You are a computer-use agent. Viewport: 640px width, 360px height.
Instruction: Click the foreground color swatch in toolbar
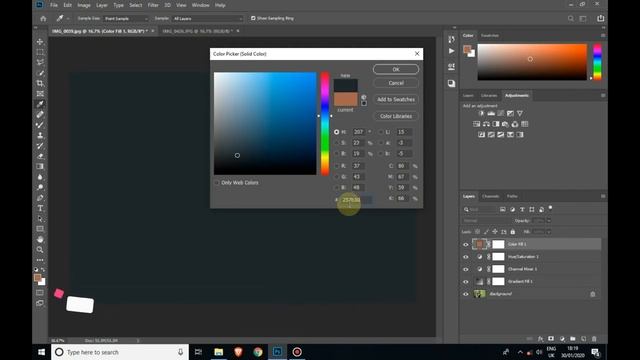[x=38, y=278]
